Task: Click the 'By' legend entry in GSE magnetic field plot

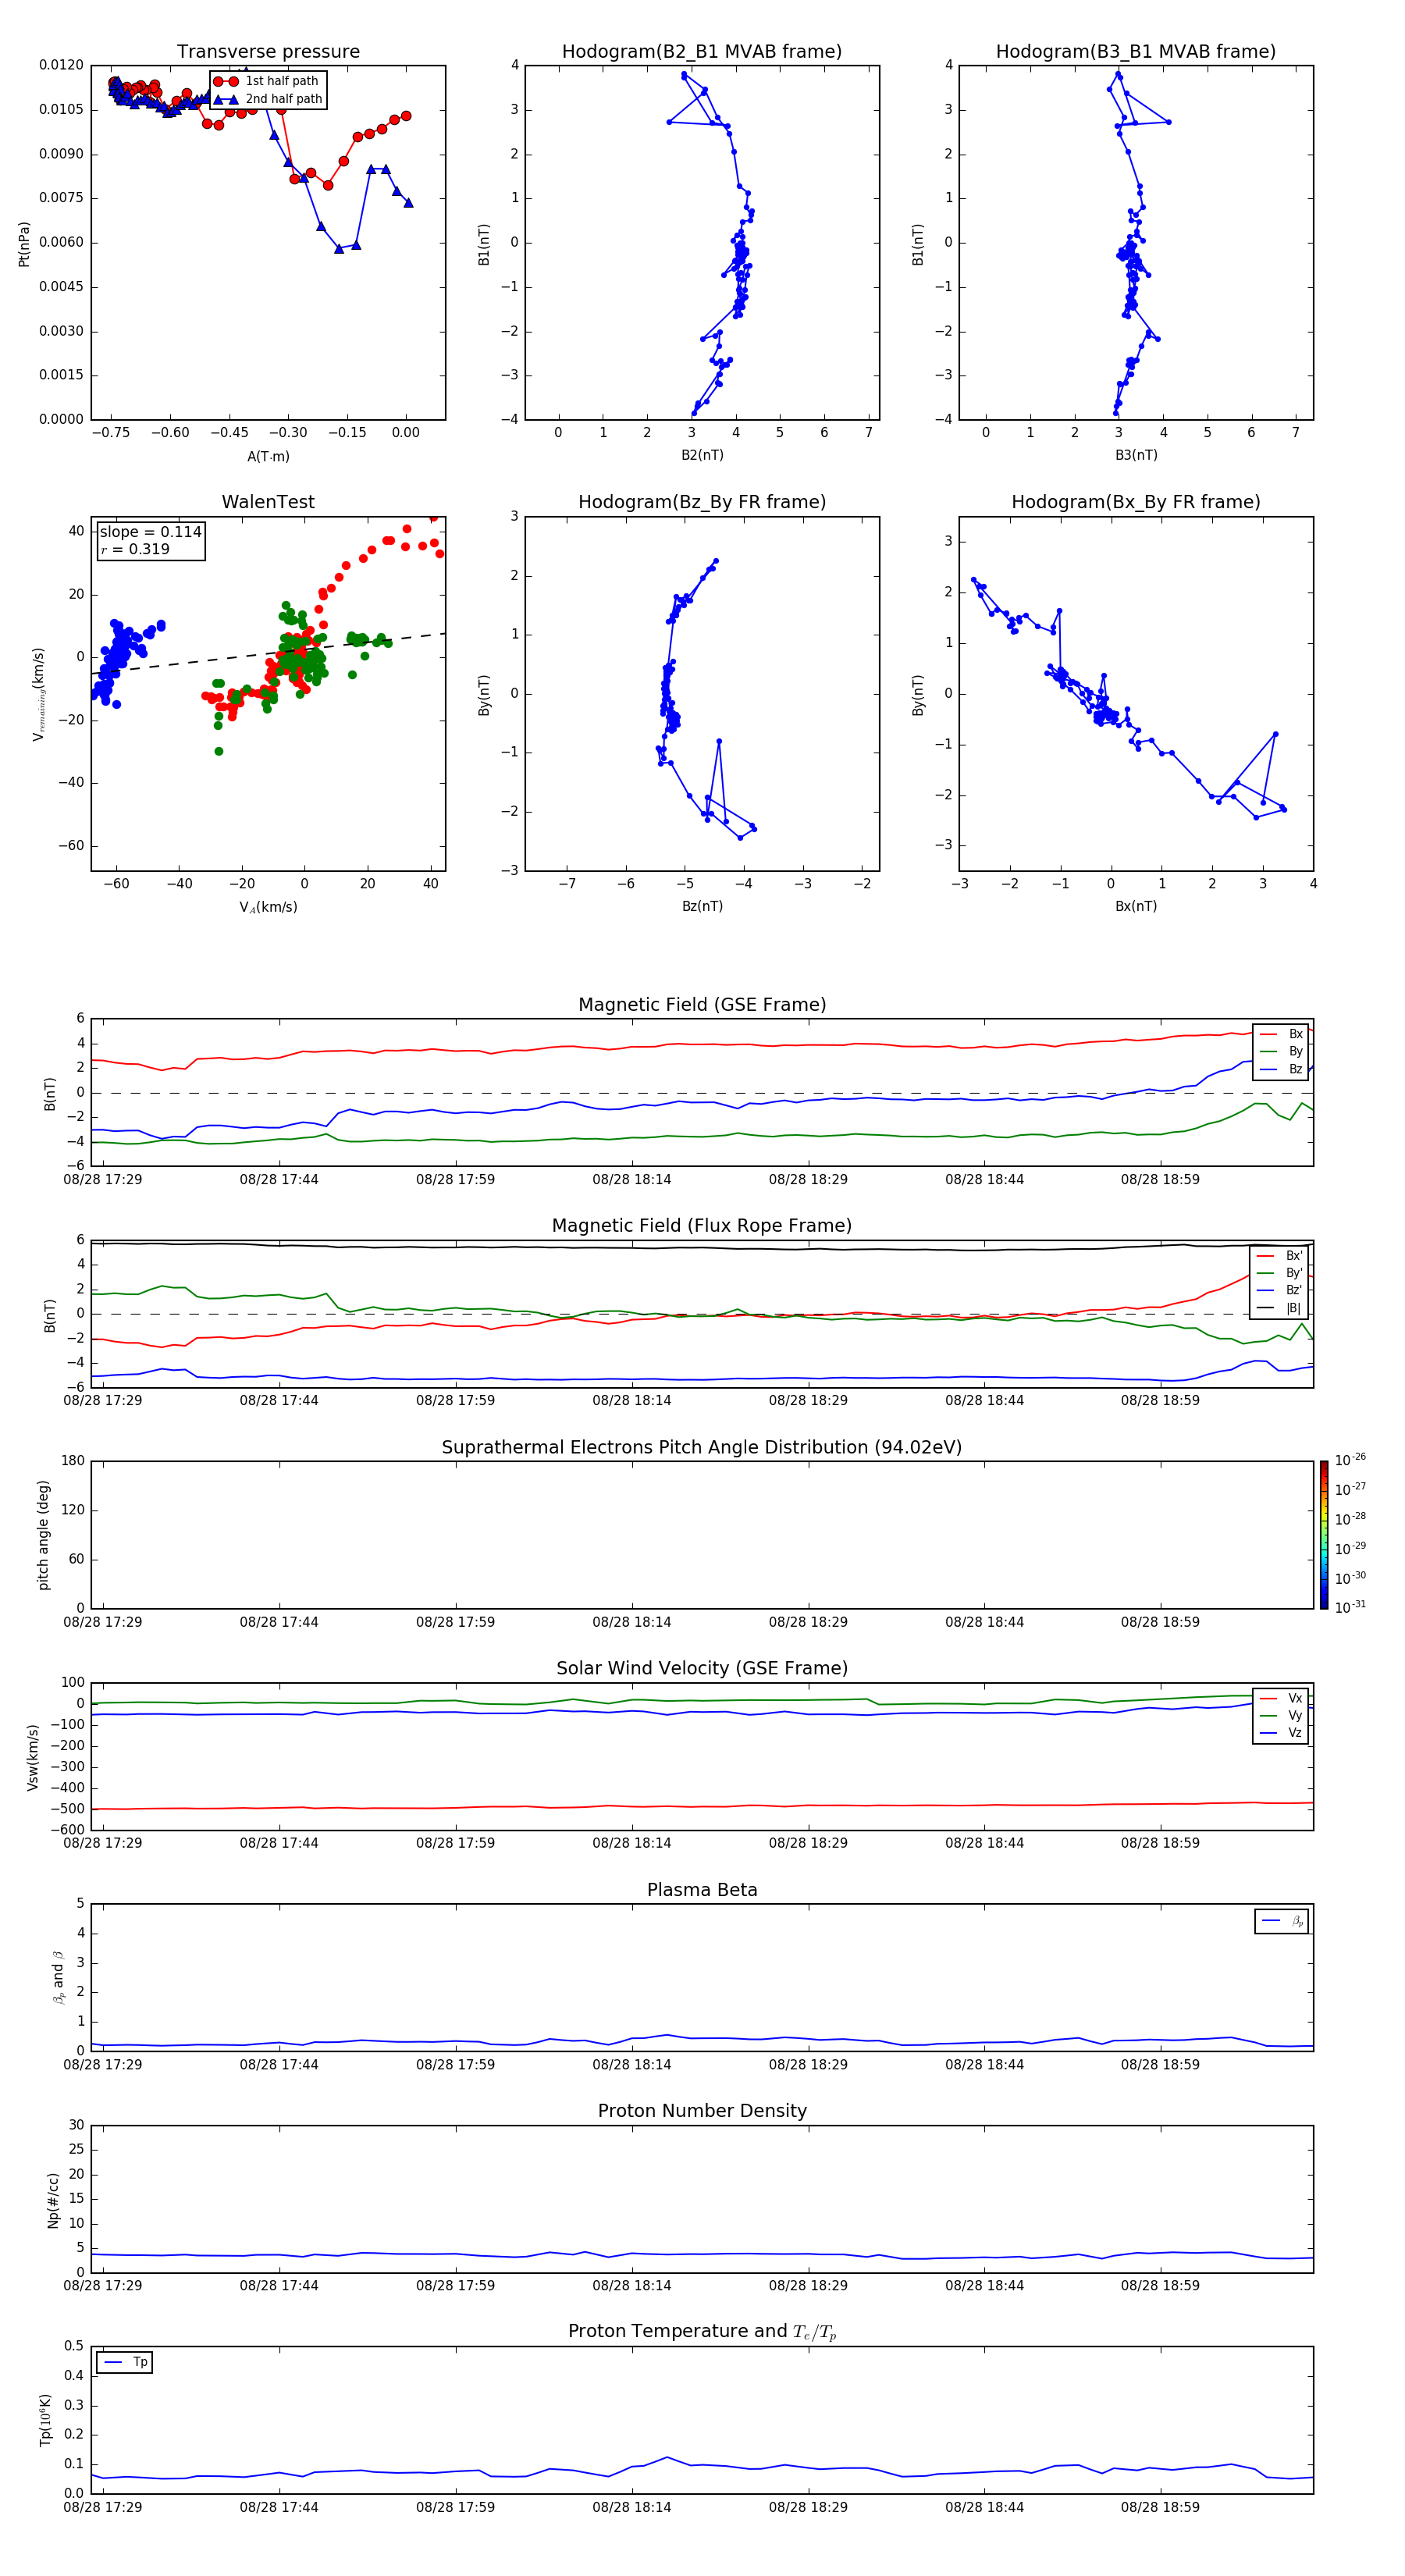Action: click(x=1281, y=1051)
